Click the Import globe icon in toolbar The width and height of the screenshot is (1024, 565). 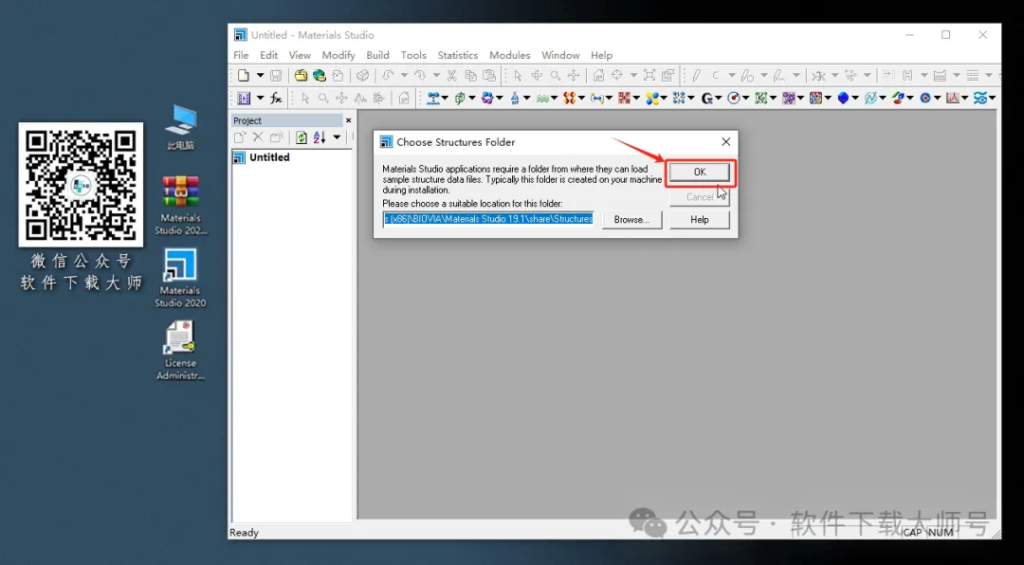pyautogui.click(x=319, y=75)
